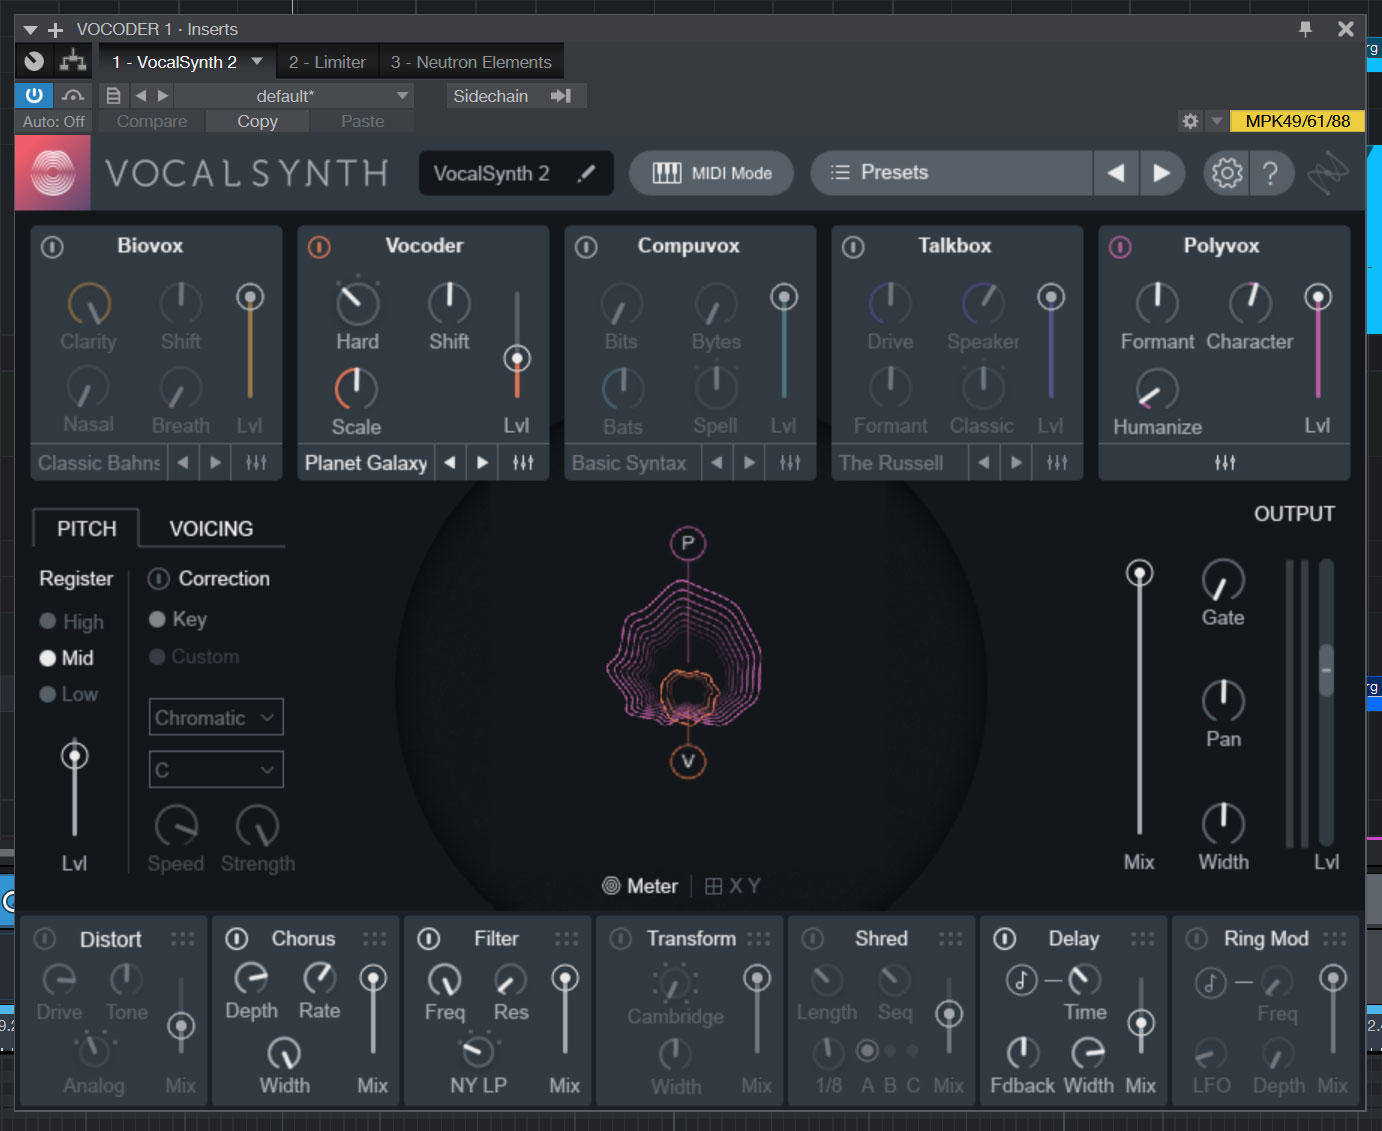This screenshot has height=1131, width=1382.
Task: Toggle the Filter effect power icon
Action: pyautogui.click(x=429, y=939)
